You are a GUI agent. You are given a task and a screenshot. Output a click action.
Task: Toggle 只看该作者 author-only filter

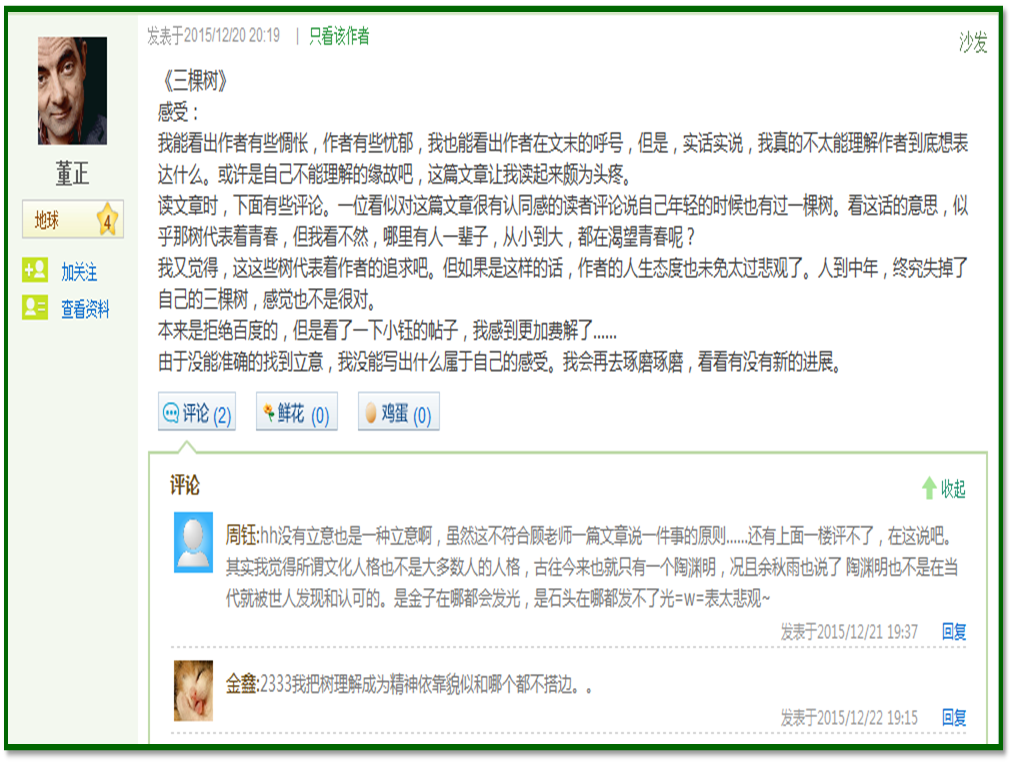click(339, 36)
